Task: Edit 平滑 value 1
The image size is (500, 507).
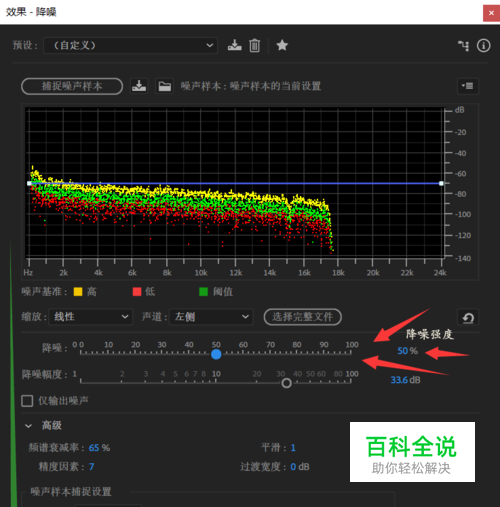Action: click(x=293, y=448)
